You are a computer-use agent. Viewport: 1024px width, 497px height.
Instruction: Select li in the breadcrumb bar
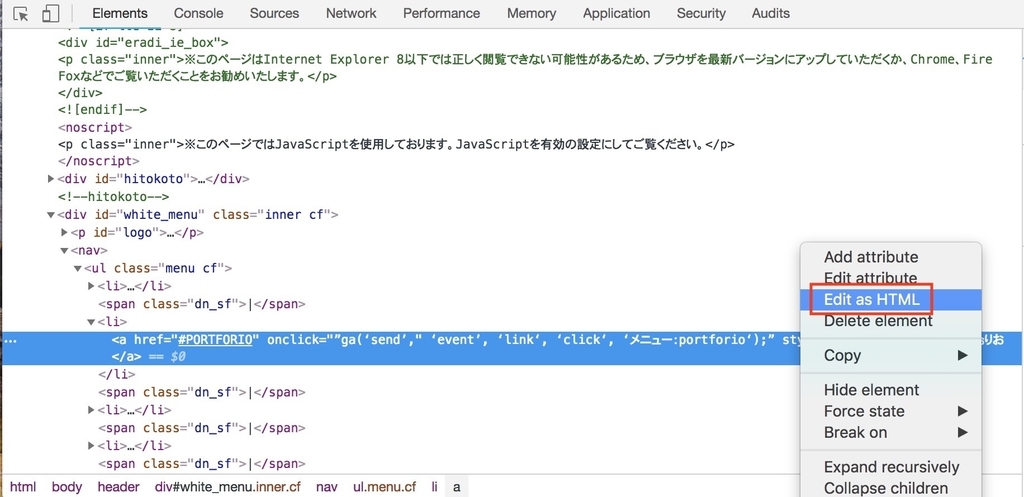click(434, 487)
